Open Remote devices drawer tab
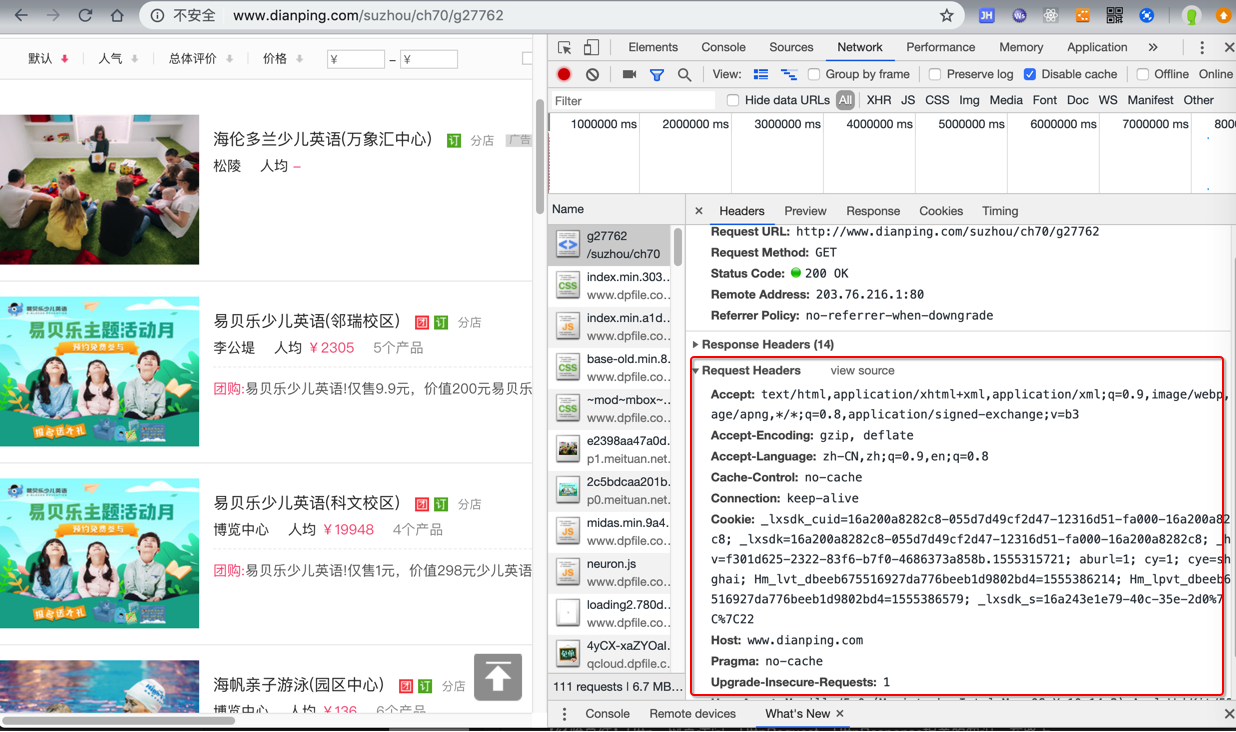This screenshot has width=1236, height=732. 692,714
